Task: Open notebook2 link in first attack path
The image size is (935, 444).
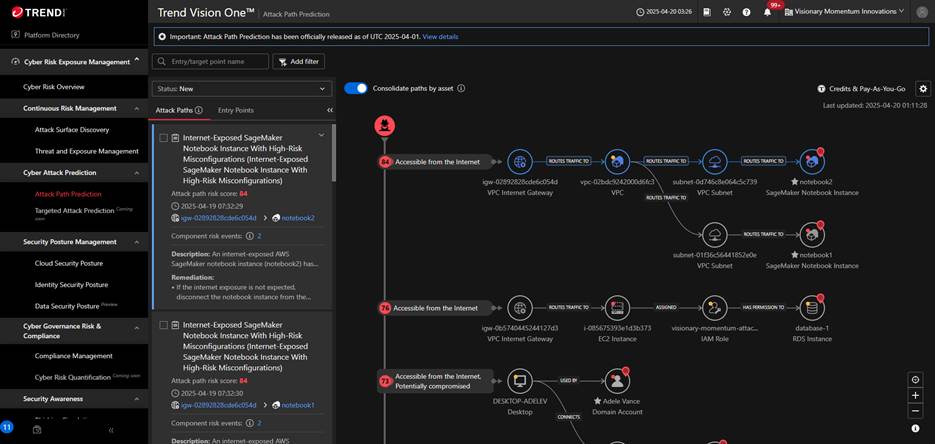Action: pos(298,218)
